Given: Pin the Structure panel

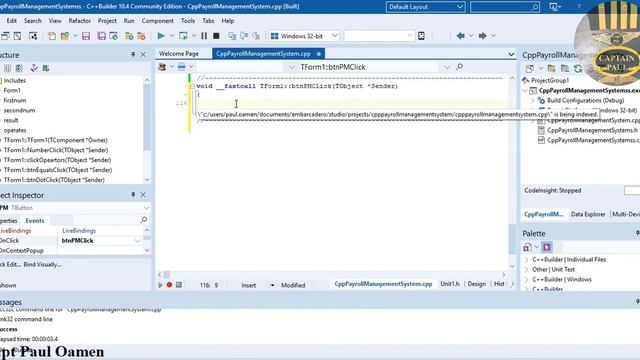Looking at the screenshot, I should click(x=133, y=54).
